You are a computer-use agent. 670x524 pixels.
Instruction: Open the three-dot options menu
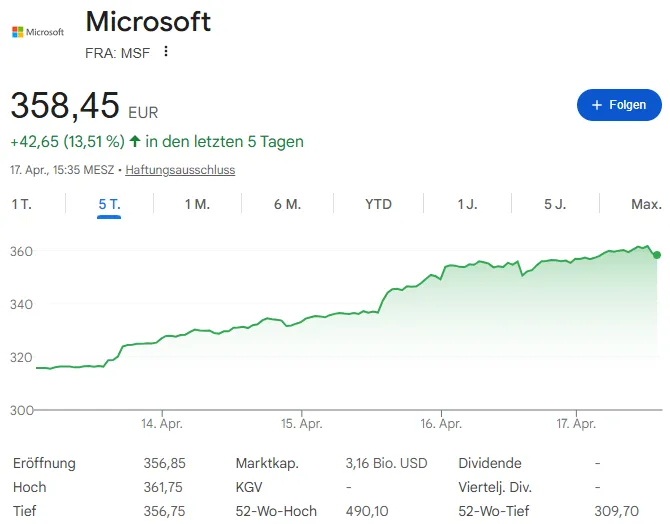pos(166,52)
